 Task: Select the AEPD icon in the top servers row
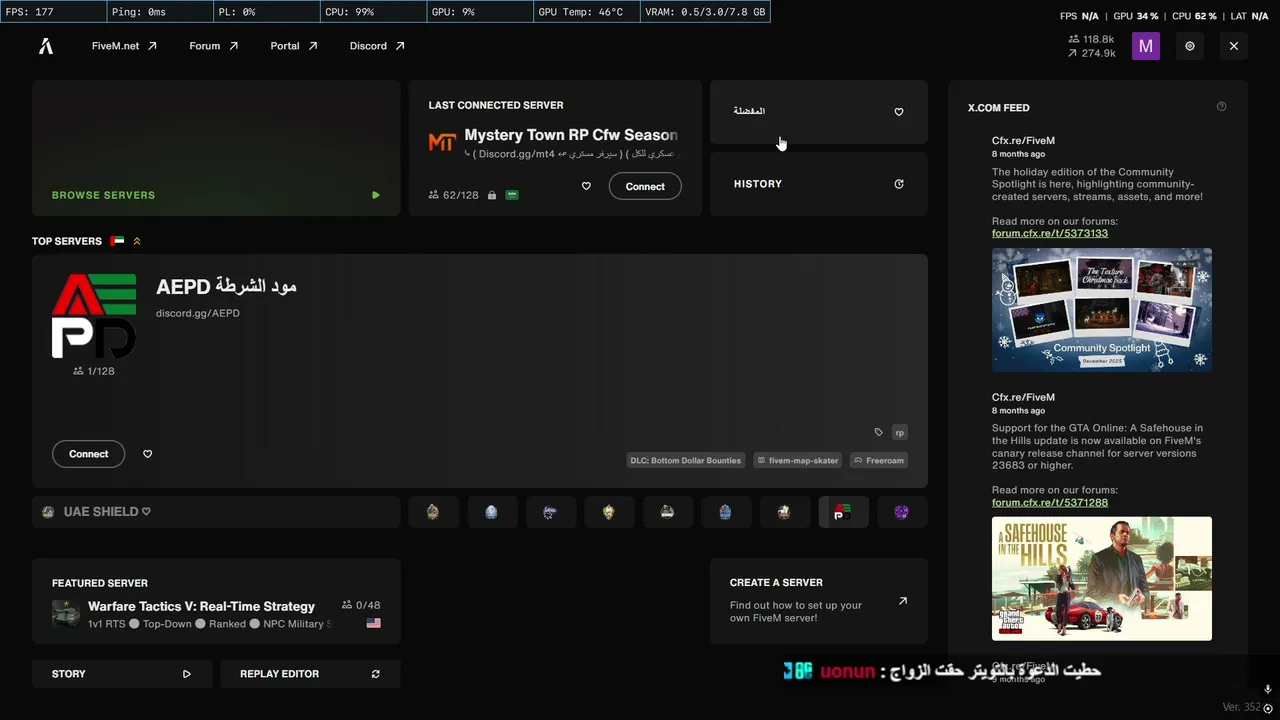[843, 512]
